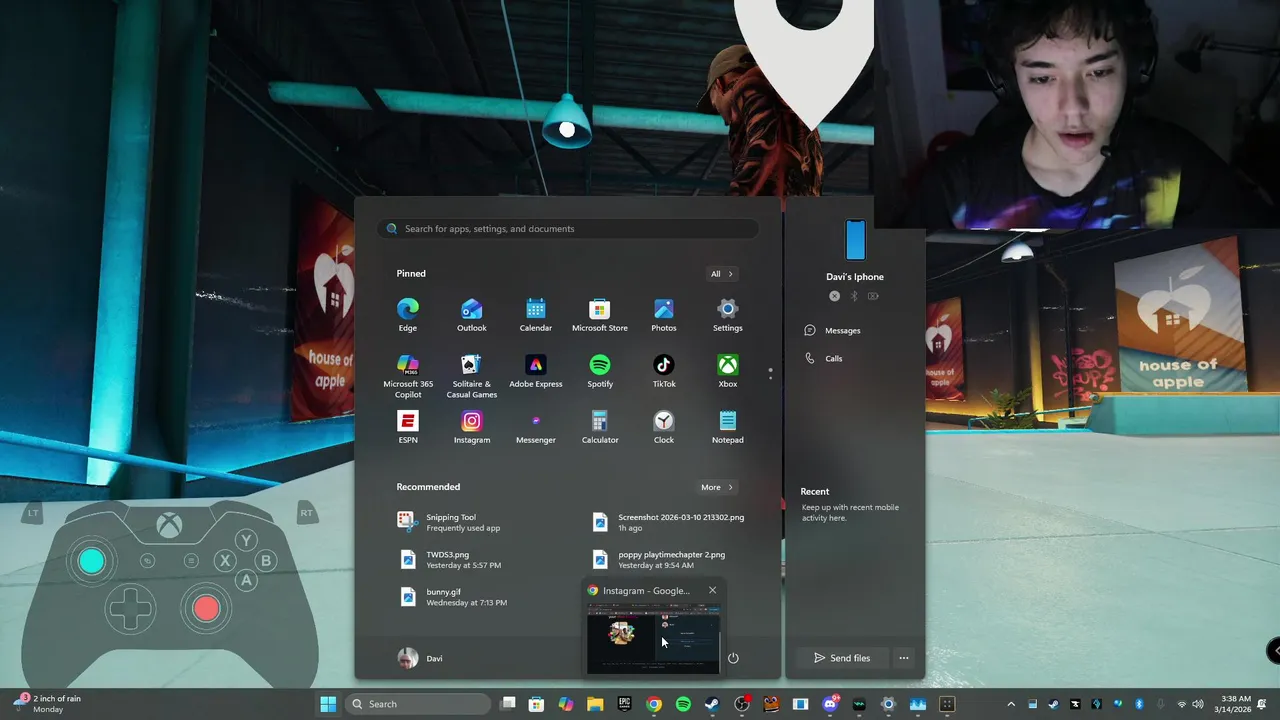Open the TikTok pinned app
This screenshot has width=1280, height=720.
[664, 371]
